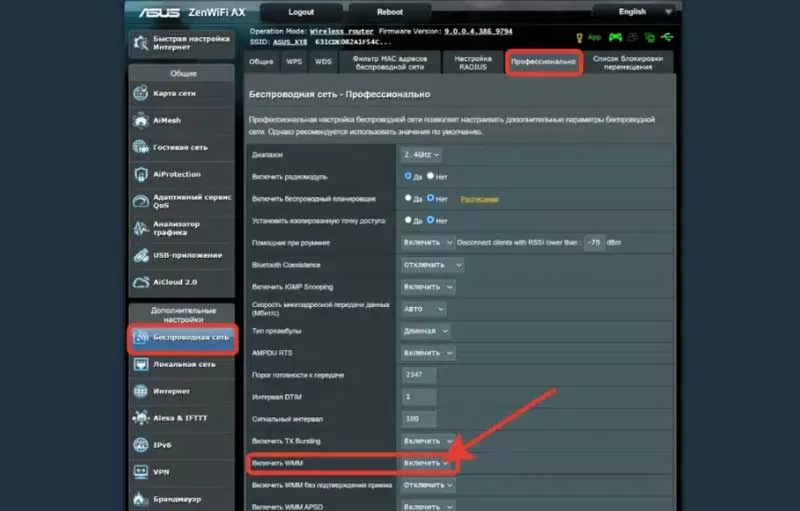
Task: Open the Bluetooth Coexistence dropdown
Action: (432, 265)
